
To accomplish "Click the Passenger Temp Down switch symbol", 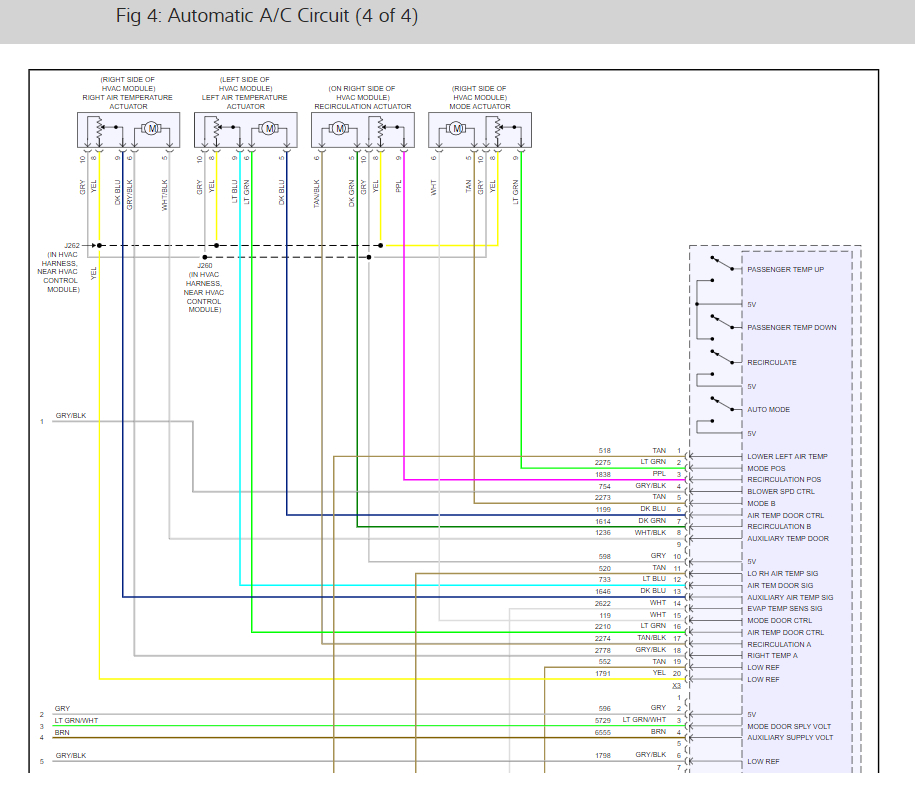I will click(x=722, y=322).
